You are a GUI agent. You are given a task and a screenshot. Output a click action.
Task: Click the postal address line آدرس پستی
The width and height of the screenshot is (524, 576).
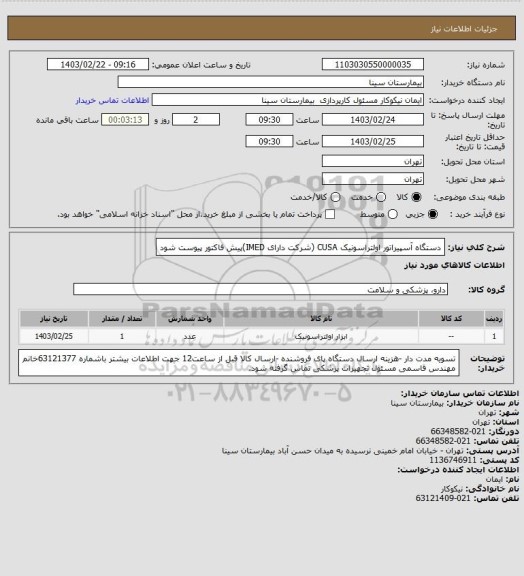point(370,450)
